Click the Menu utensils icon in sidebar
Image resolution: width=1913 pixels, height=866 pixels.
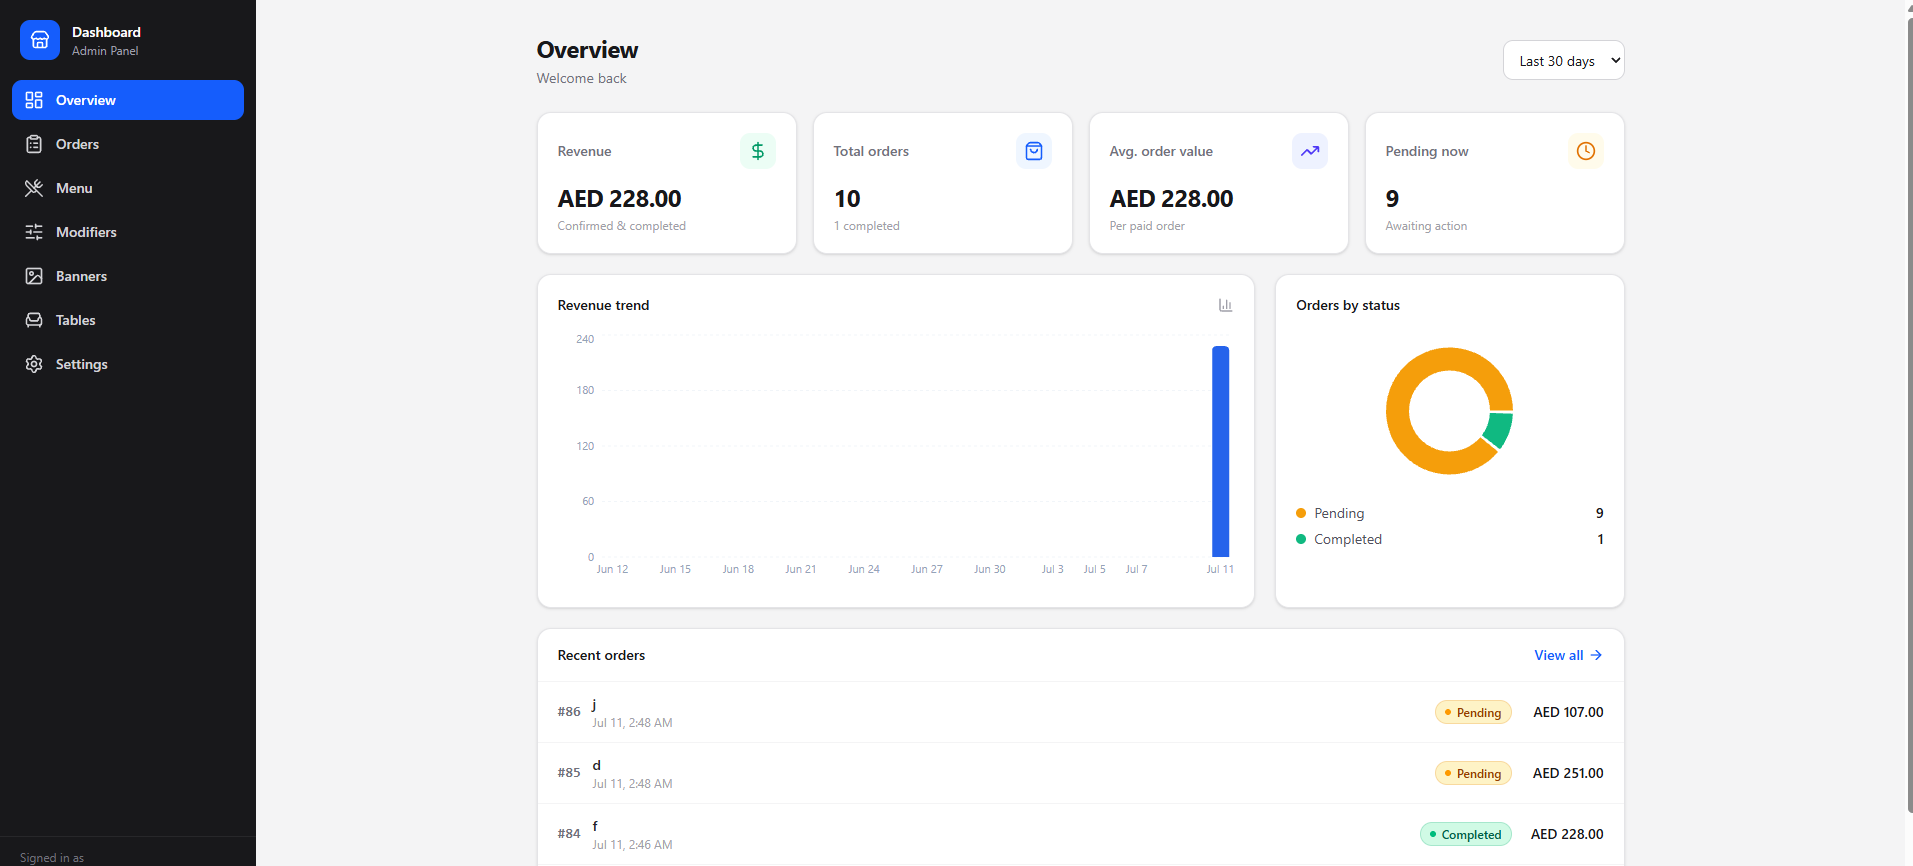[x=34, y=188]
